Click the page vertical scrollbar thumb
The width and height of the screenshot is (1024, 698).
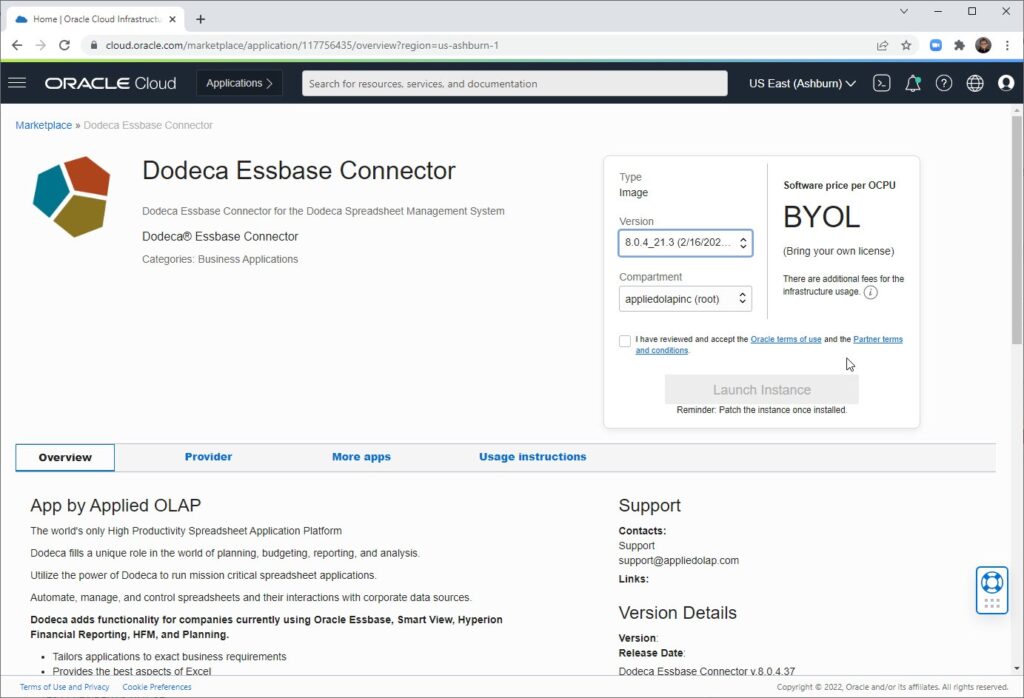pos(1017,230)
